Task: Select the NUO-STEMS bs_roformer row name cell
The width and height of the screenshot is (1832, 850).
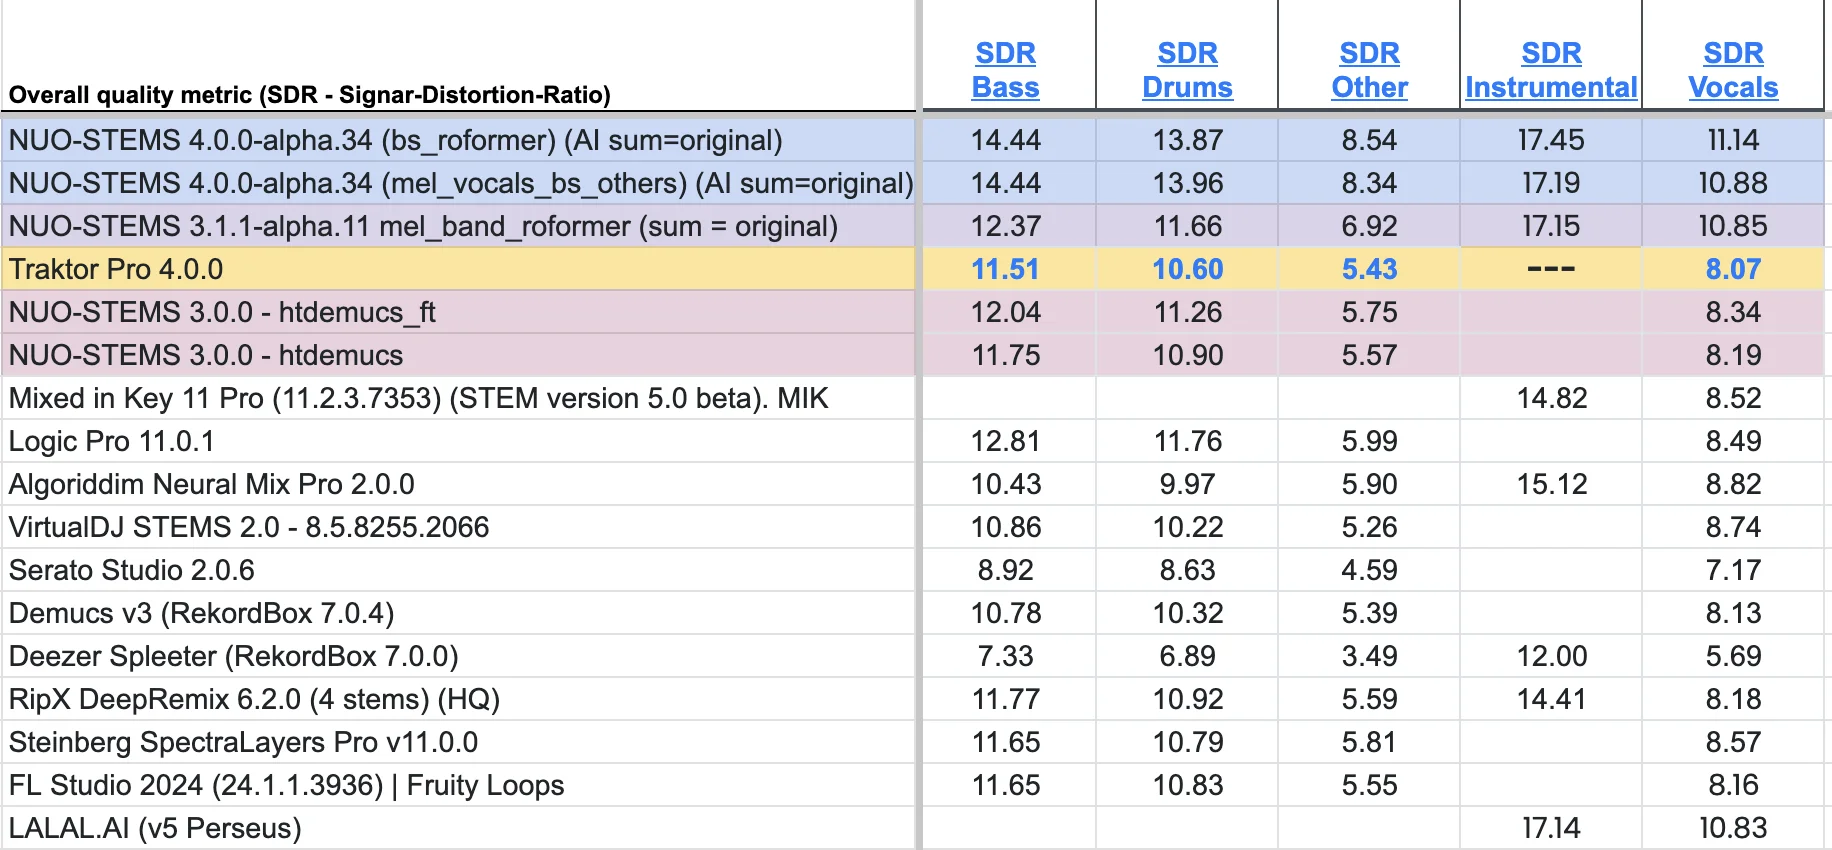Action: tap(395, 140)
